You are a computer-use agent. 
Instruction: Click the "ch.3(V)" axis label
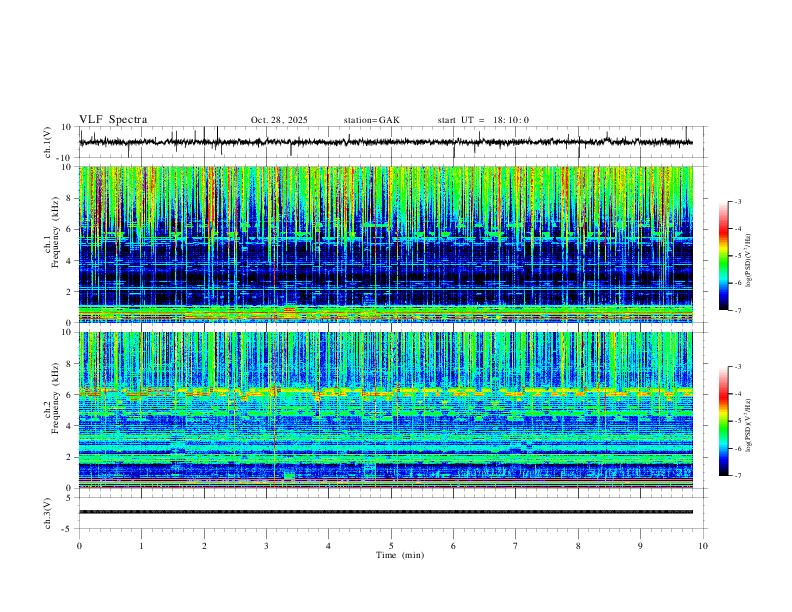click(x=48, y=514)
